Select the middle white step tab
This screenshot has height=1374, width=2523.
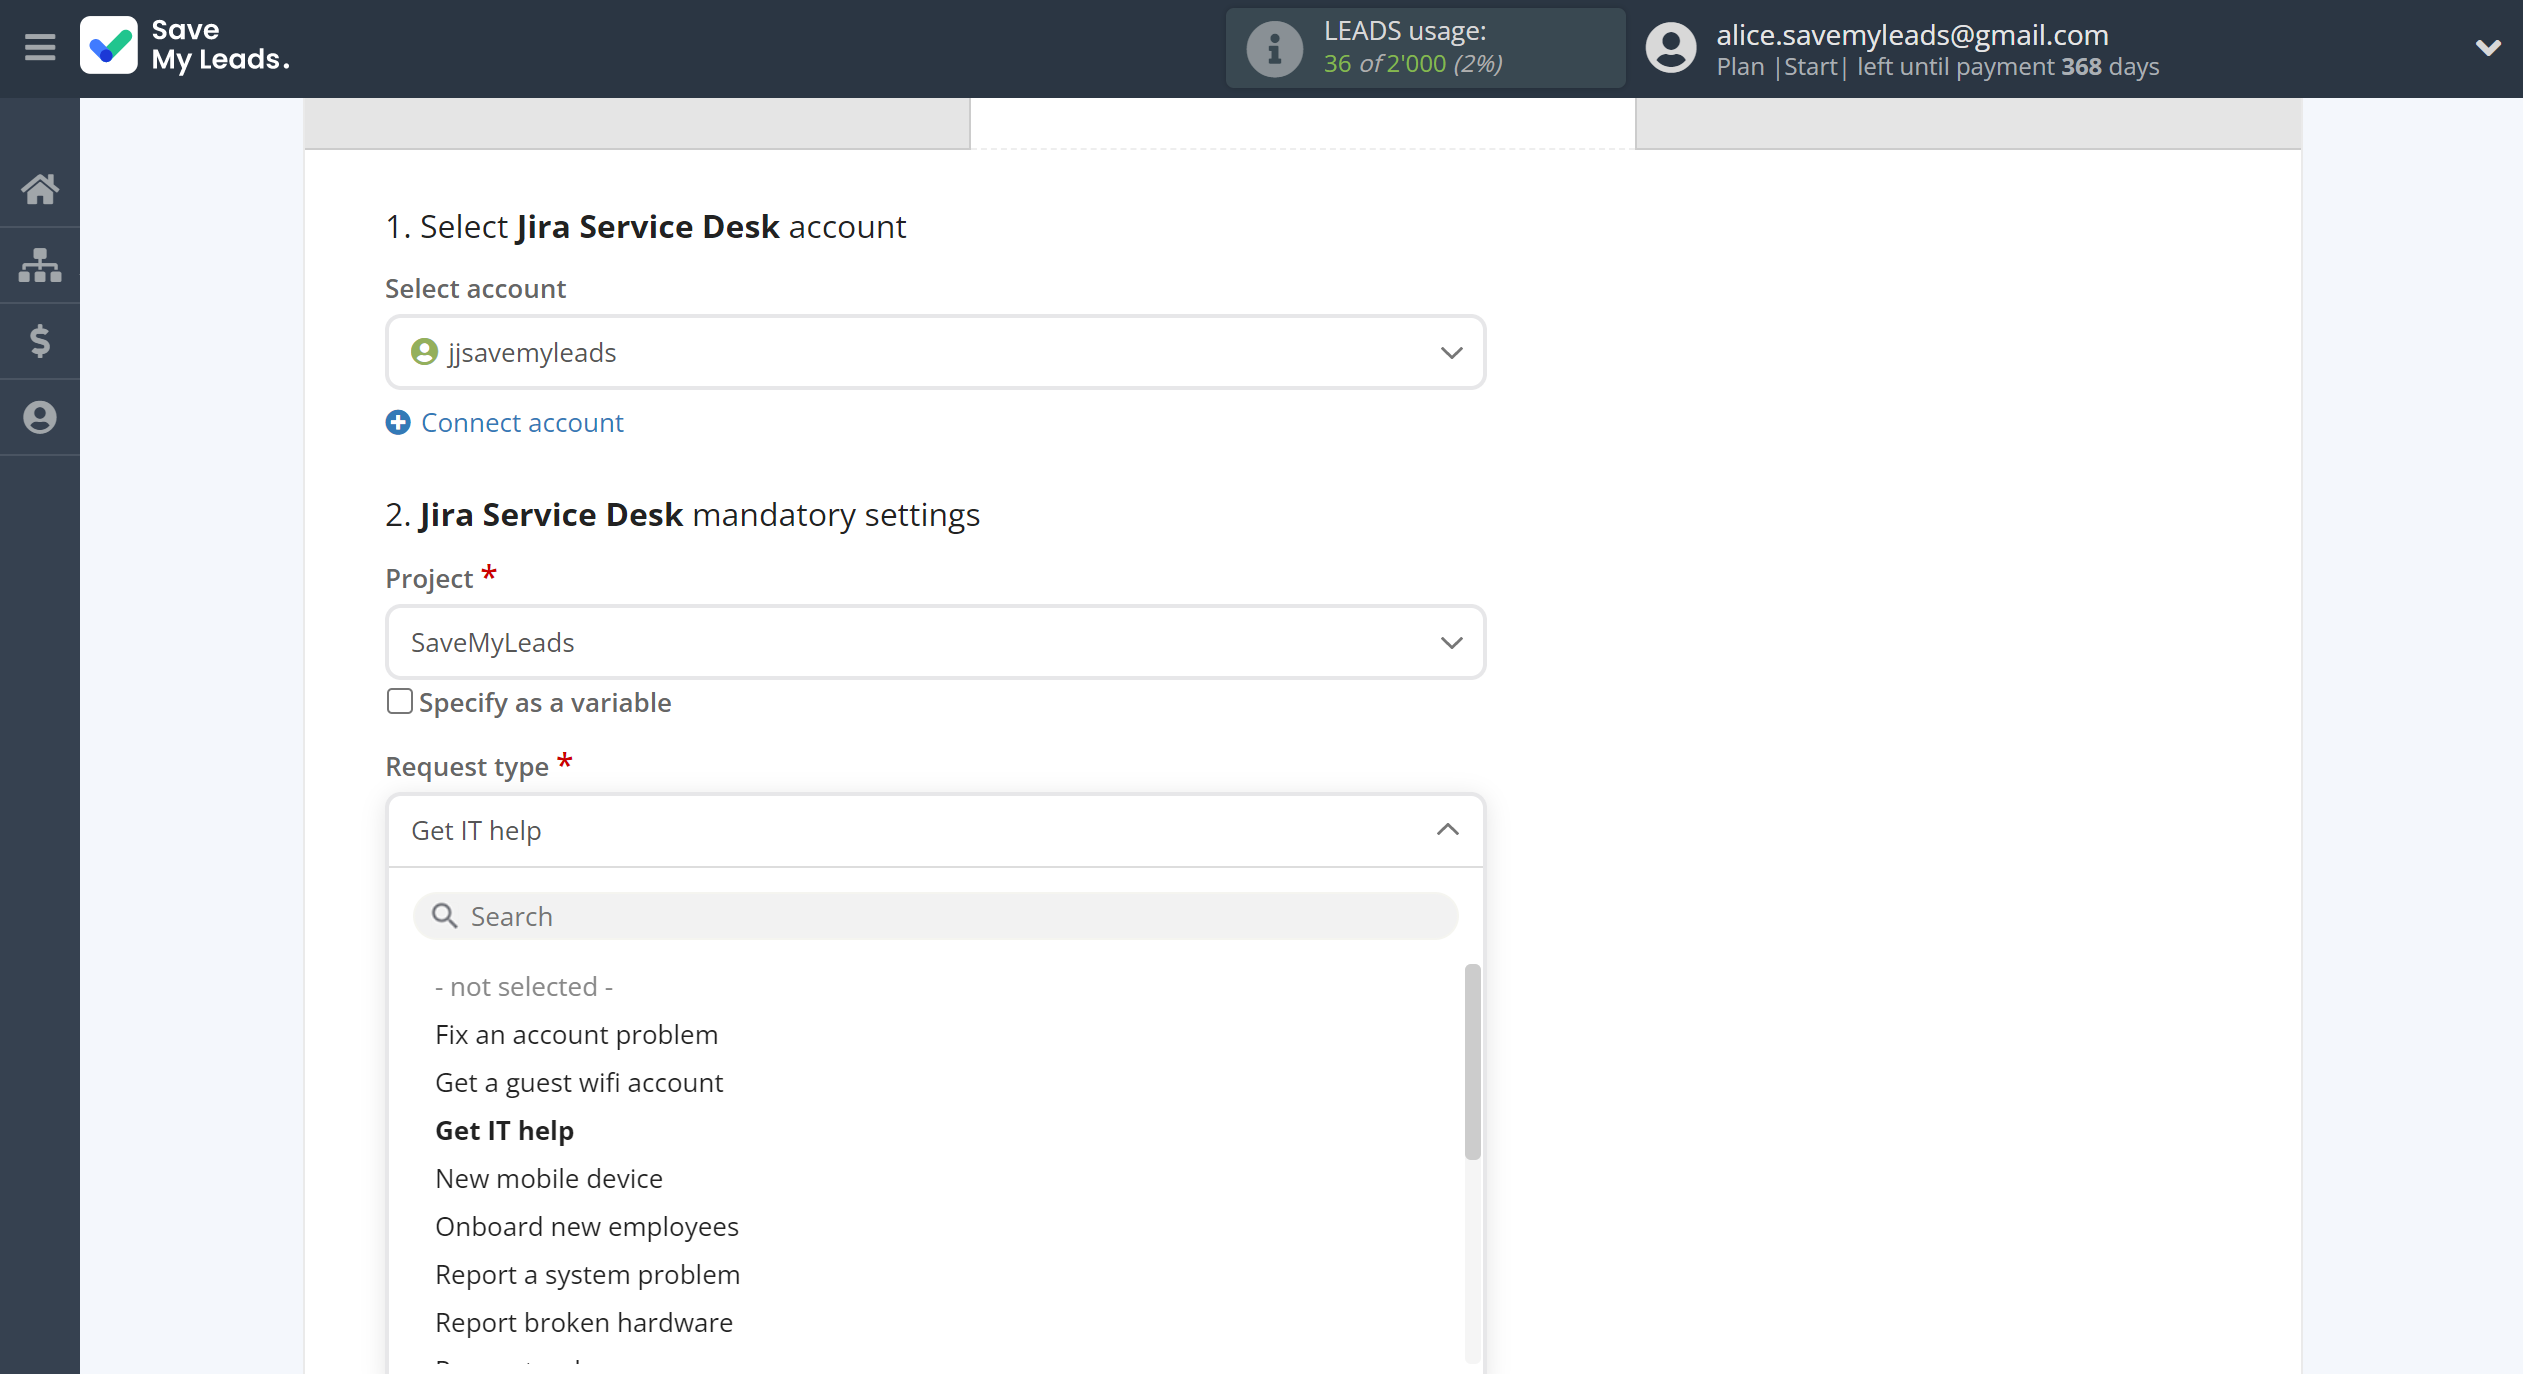pyautogui.click(x=1303, y=123)
